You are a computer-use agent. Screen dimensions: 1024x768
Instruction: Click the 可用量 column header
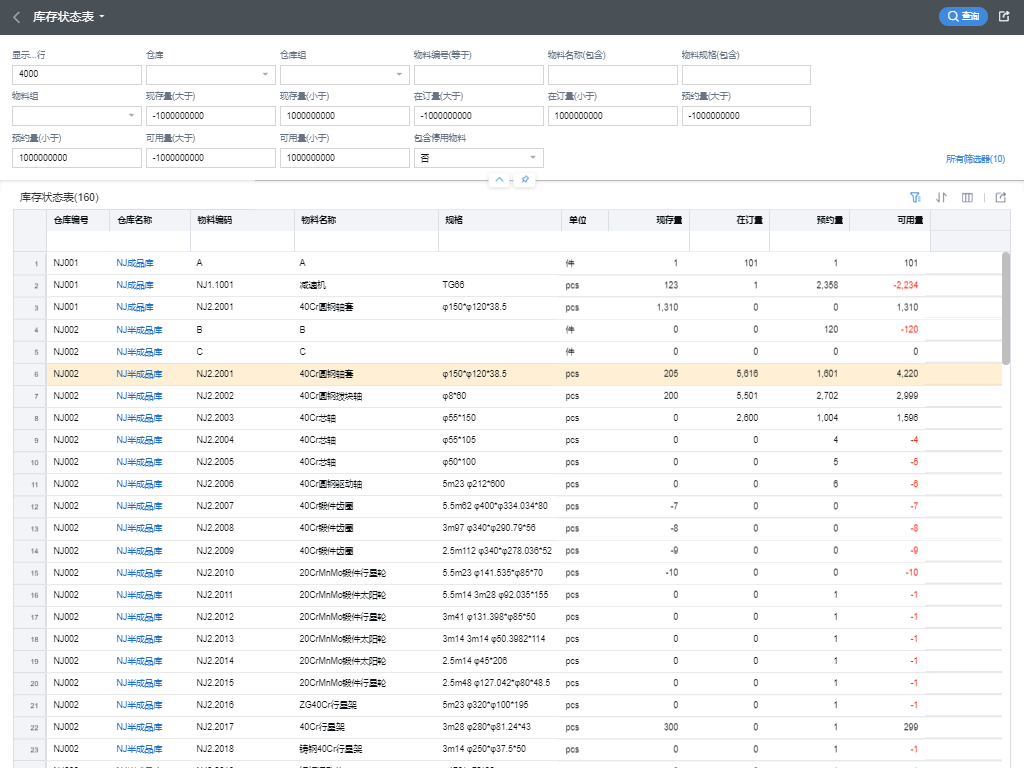click(x=890, y=220)
